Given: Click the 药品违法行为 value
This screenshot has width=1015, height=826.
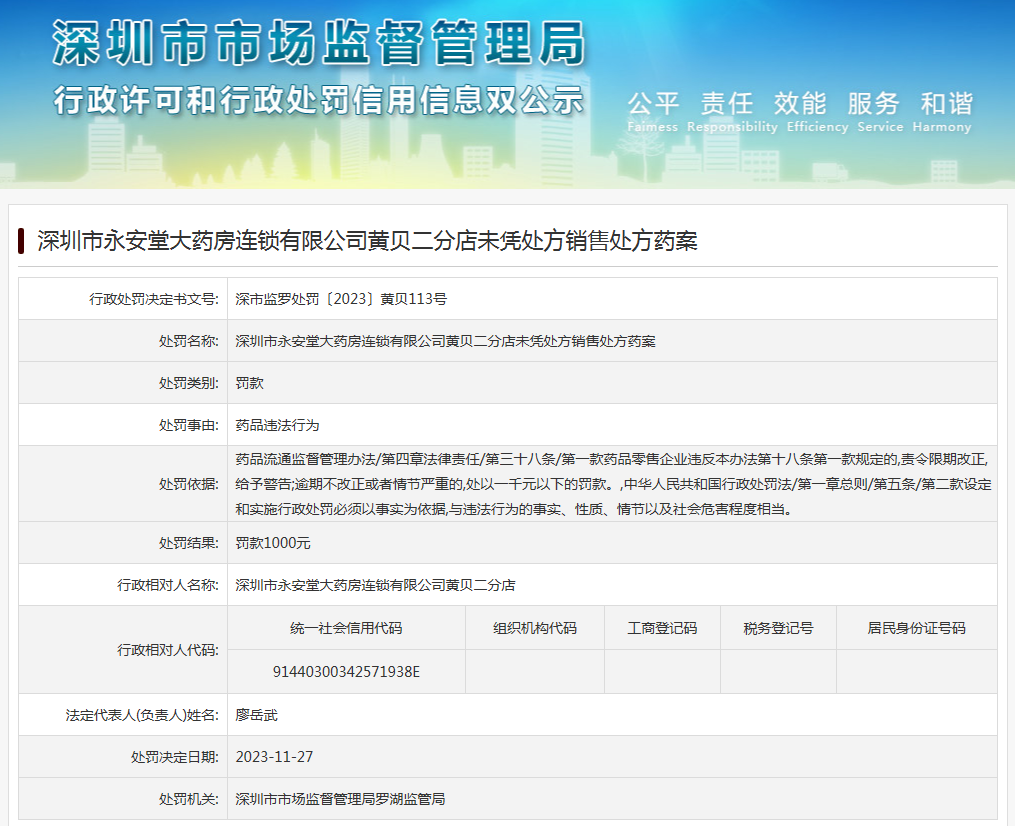Looking at the screenshot, I should [277, 425].
